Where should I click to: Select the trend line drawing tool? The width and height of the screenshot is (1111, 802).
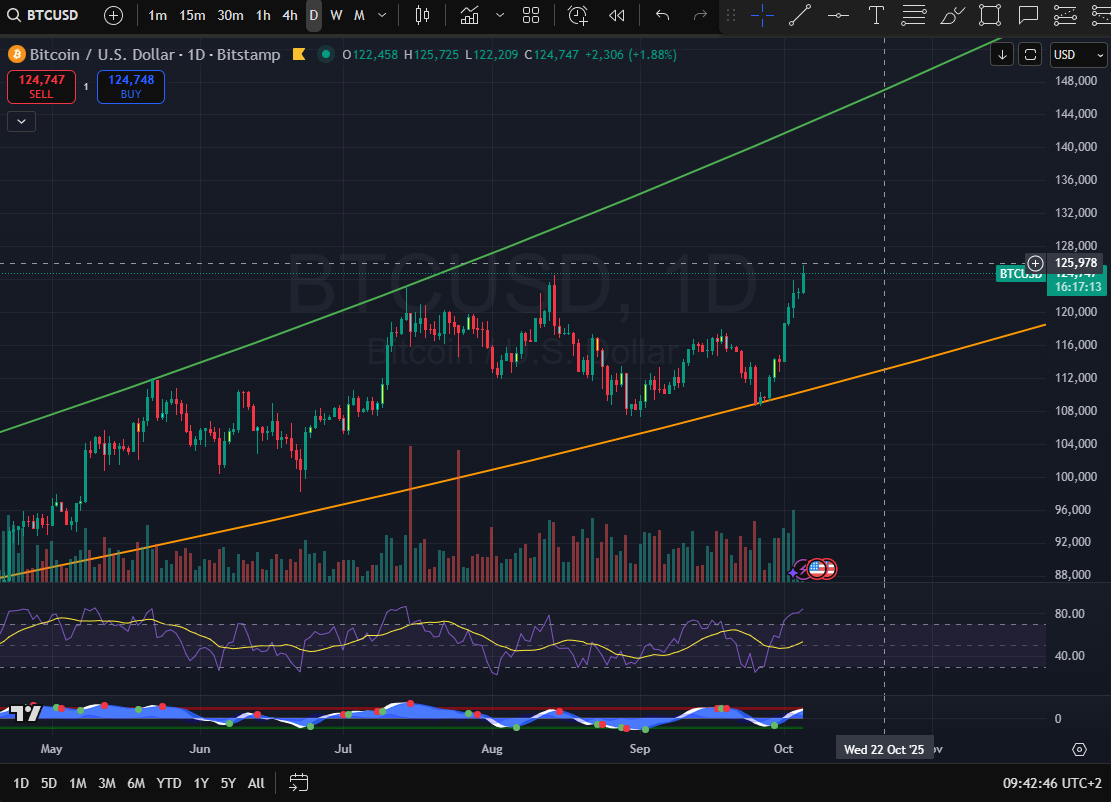800,15
